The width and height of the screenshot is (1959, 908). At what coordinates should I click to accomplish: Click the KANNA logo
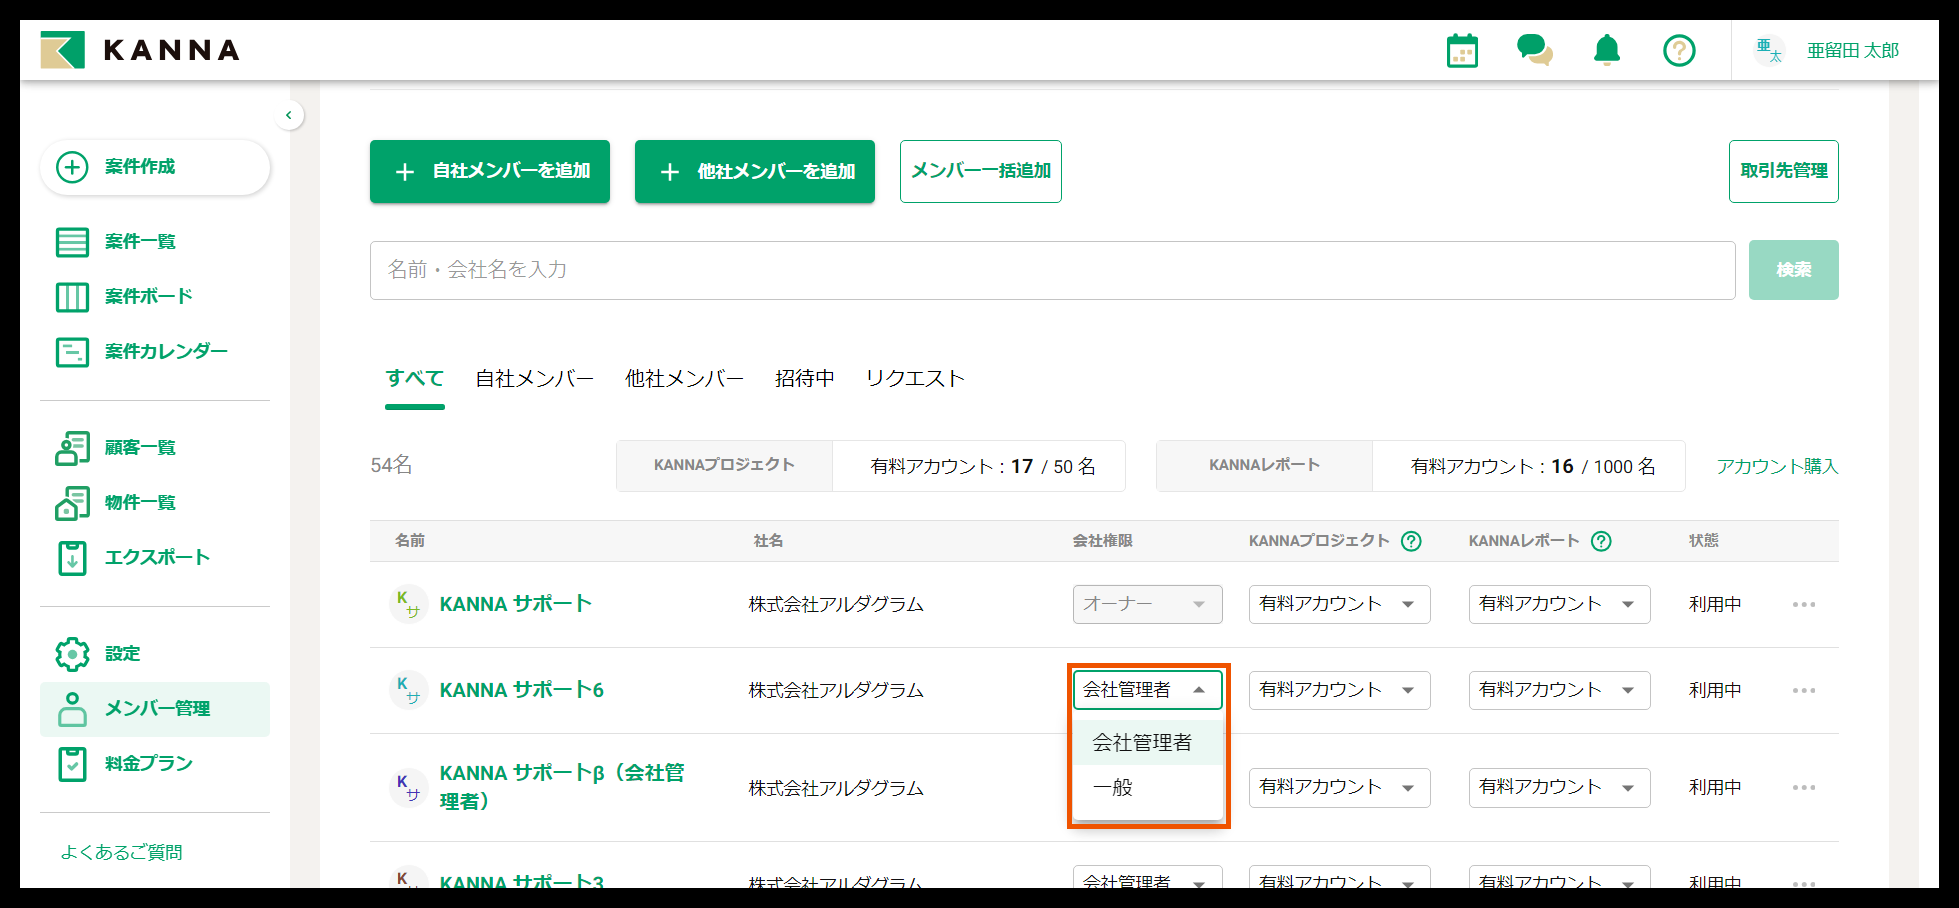point(140,50)
